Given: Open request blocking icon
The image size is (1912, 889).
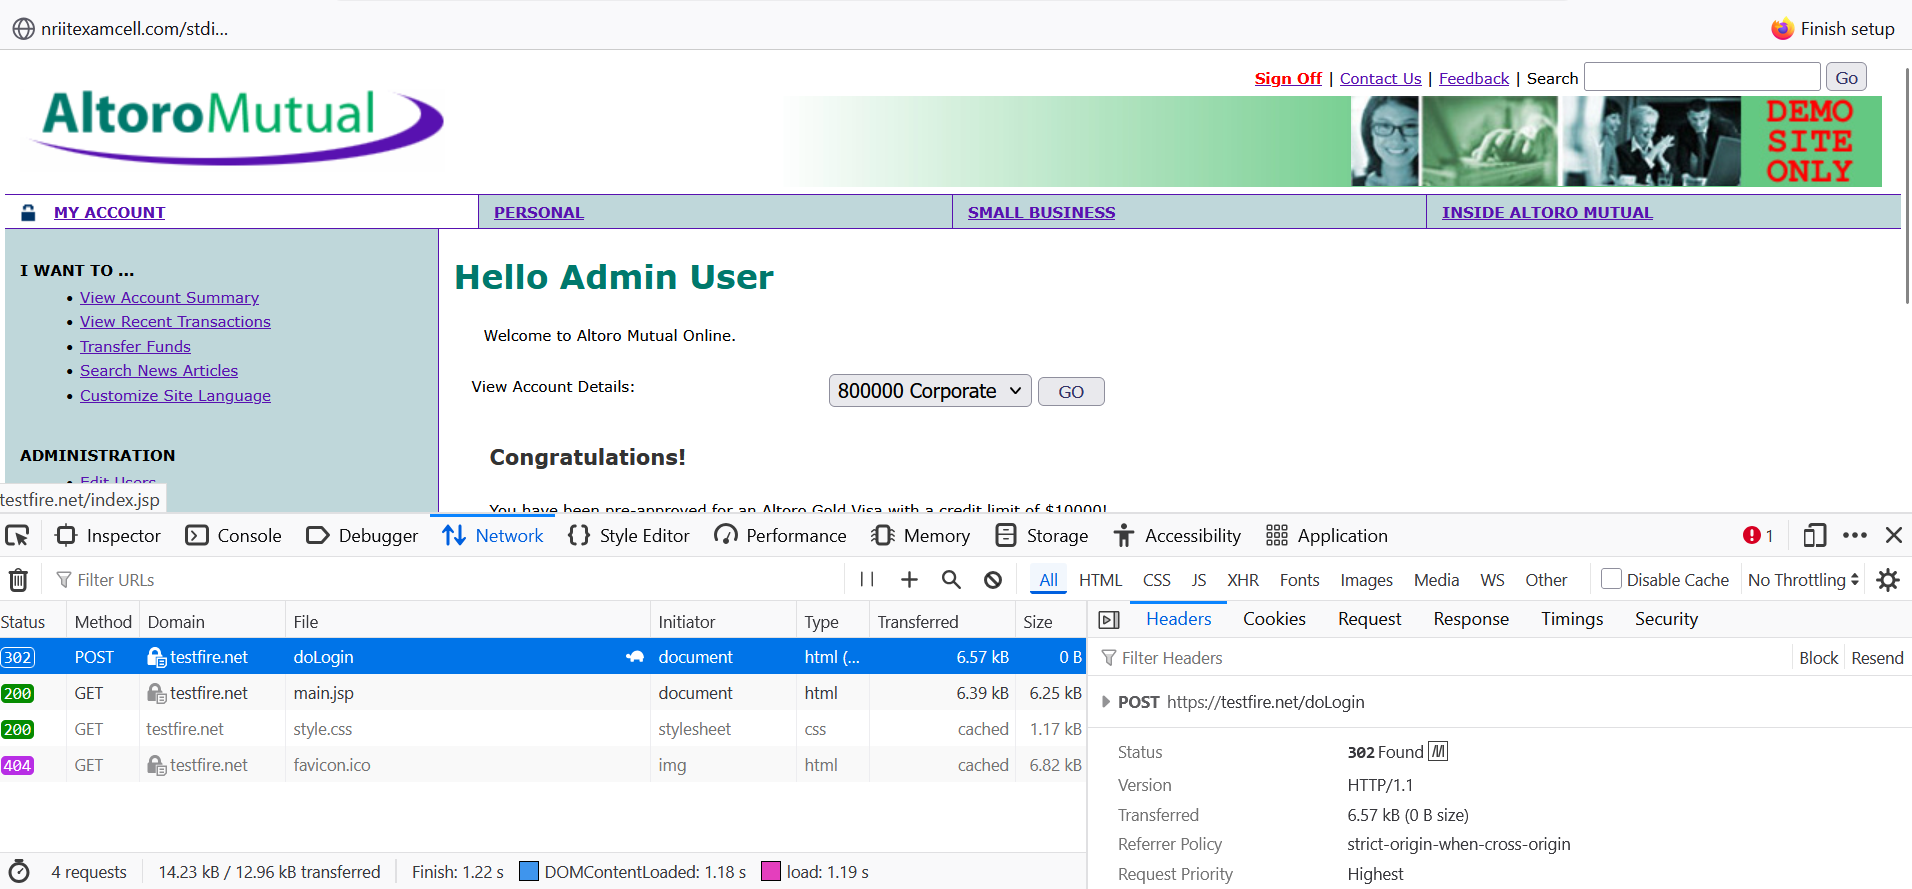Looking at the screenshot, I should (993, 580).
